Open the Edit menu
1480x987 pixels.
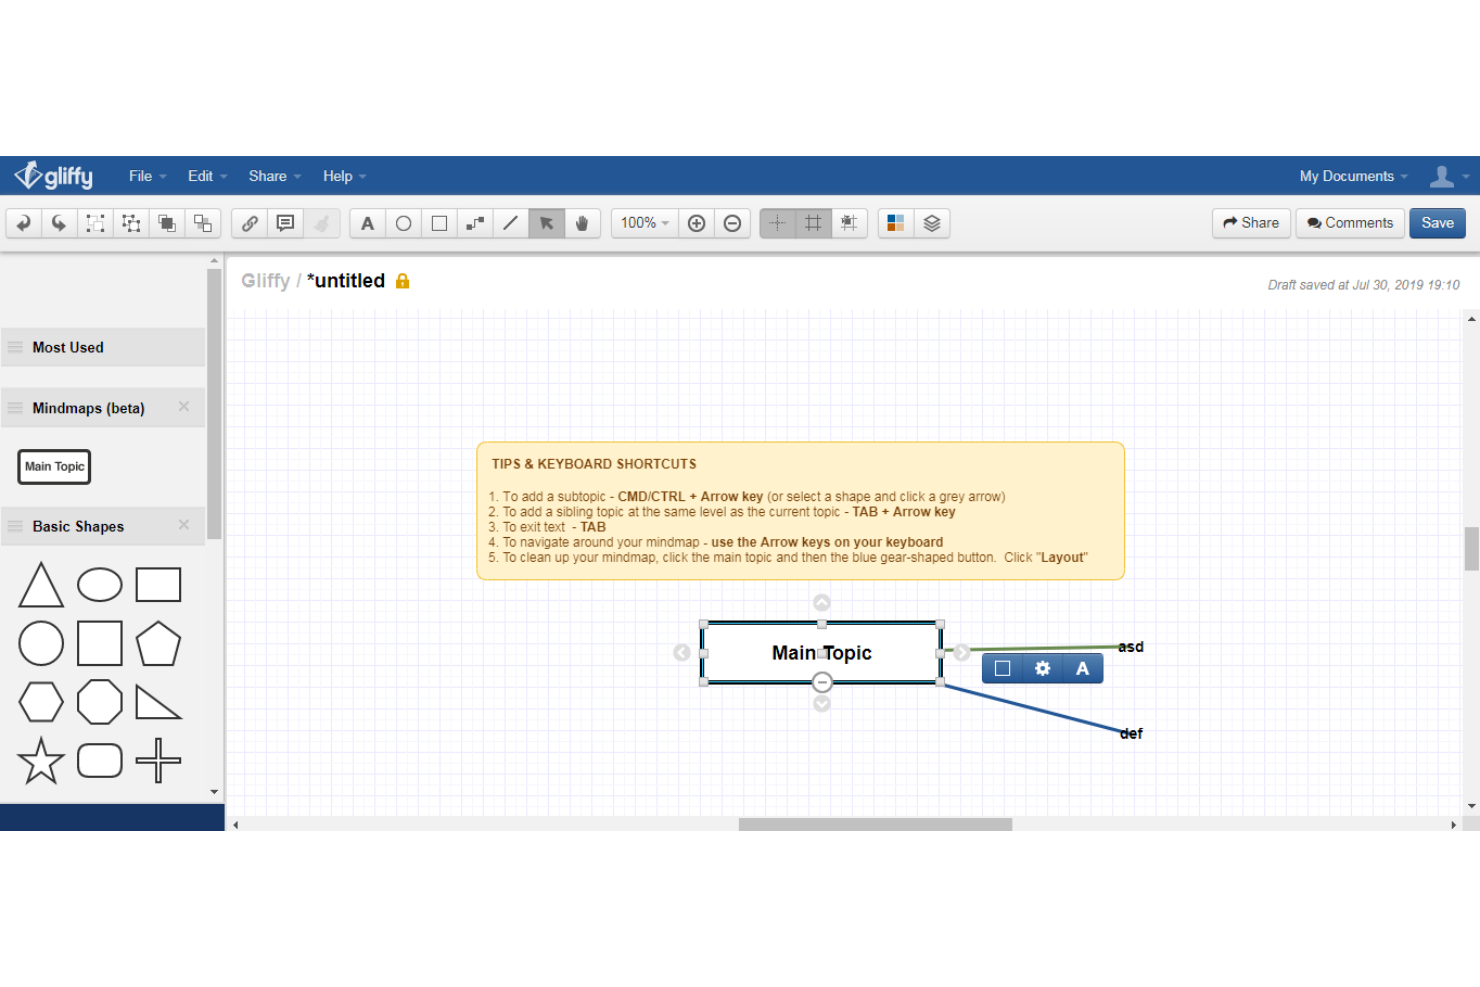[207, 176]
